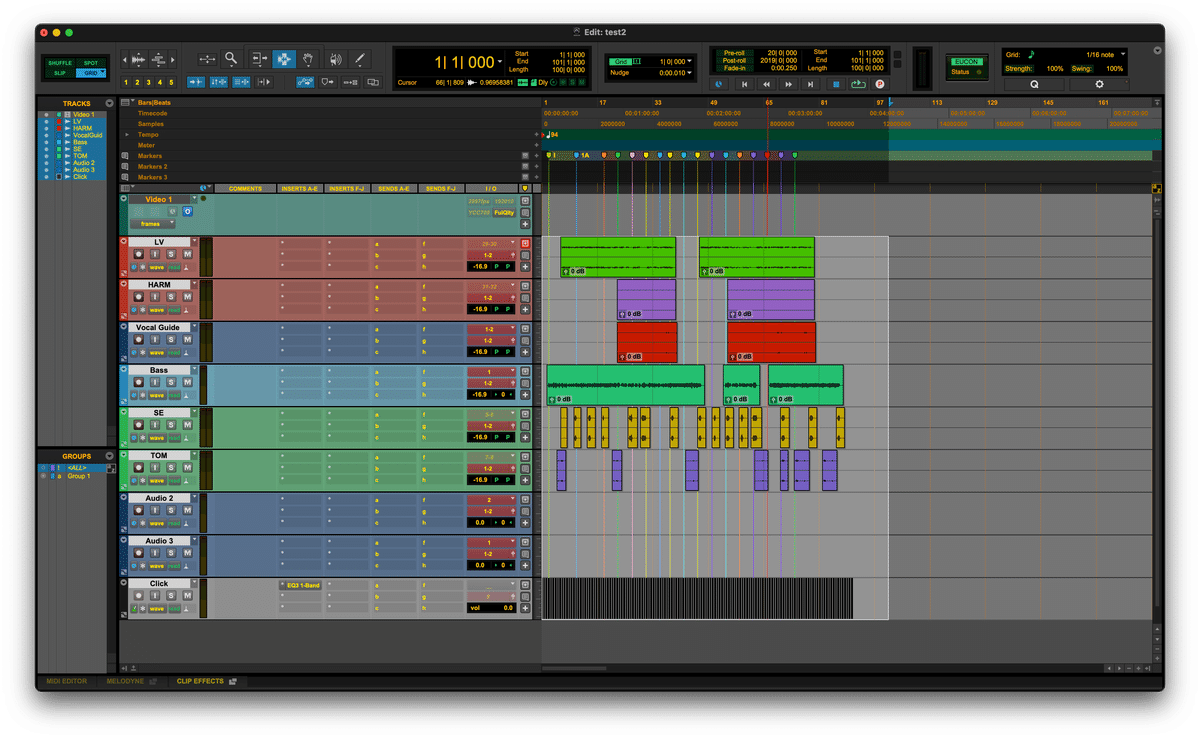
Task: Enable SPOT edit mode
Action: [90, 63]
